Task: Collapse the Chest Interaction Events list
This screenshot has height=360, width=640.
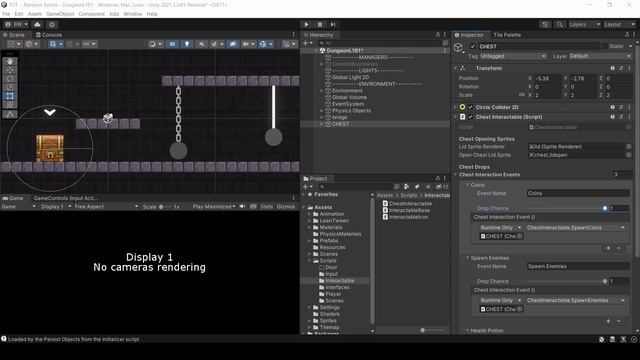Action: coord(456,175)
